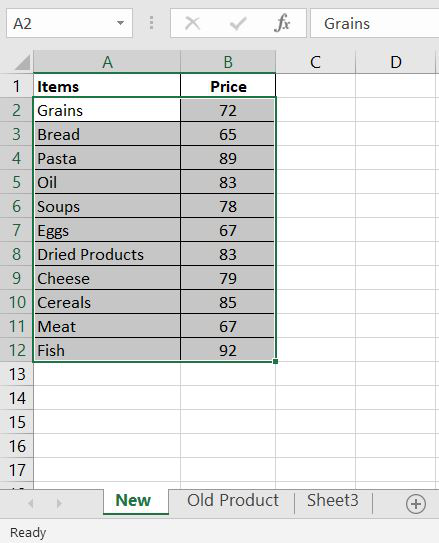Screen dimensions: 439x543
Task: Click the Cancel X icon in formula bar
Action: pyautogui.click(x=192, y=24)
